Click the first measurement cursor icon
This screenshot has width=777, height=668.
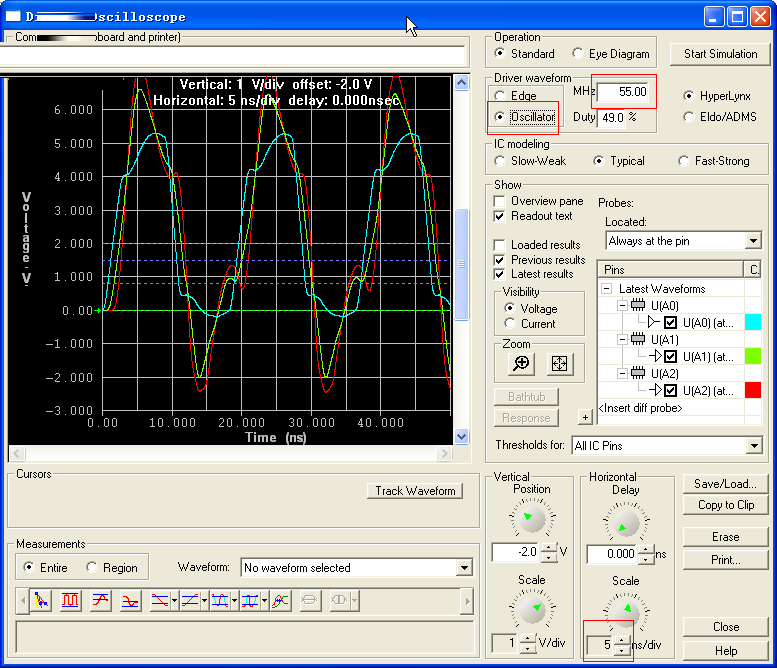[x=41, y=601]
